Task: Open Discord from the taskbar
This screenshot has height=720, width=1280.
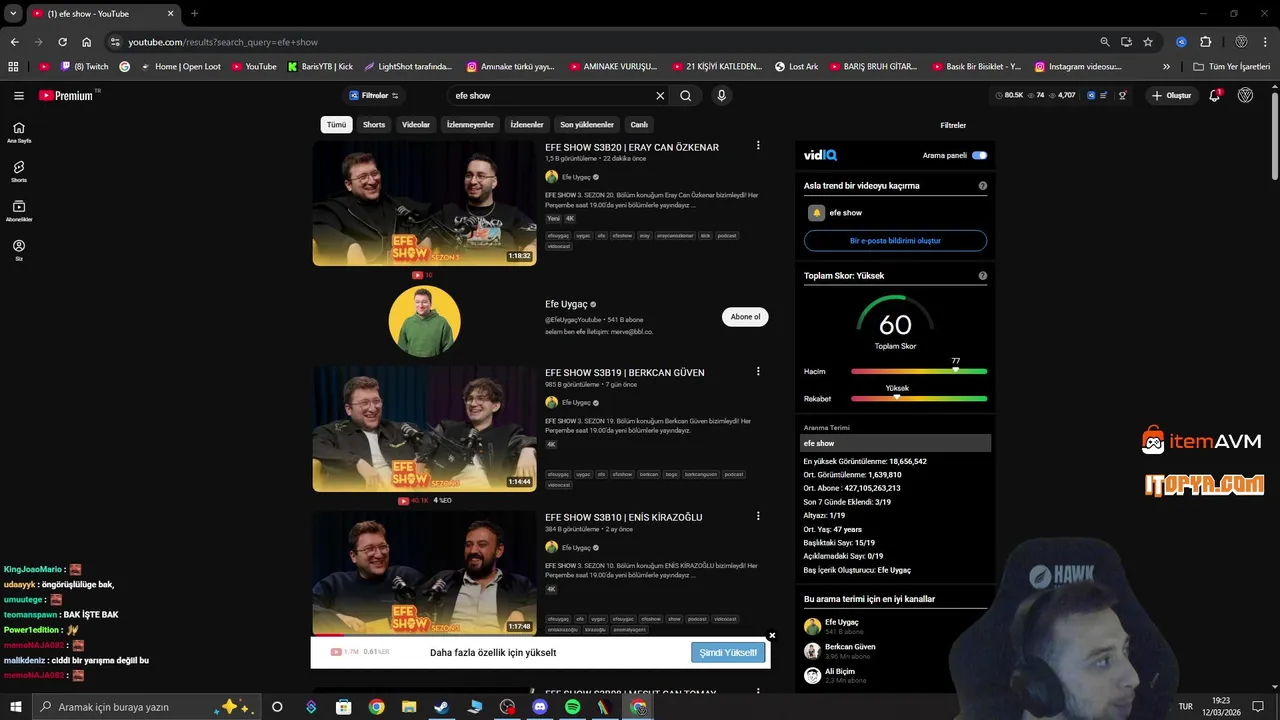Action: [x=541, y=707]
